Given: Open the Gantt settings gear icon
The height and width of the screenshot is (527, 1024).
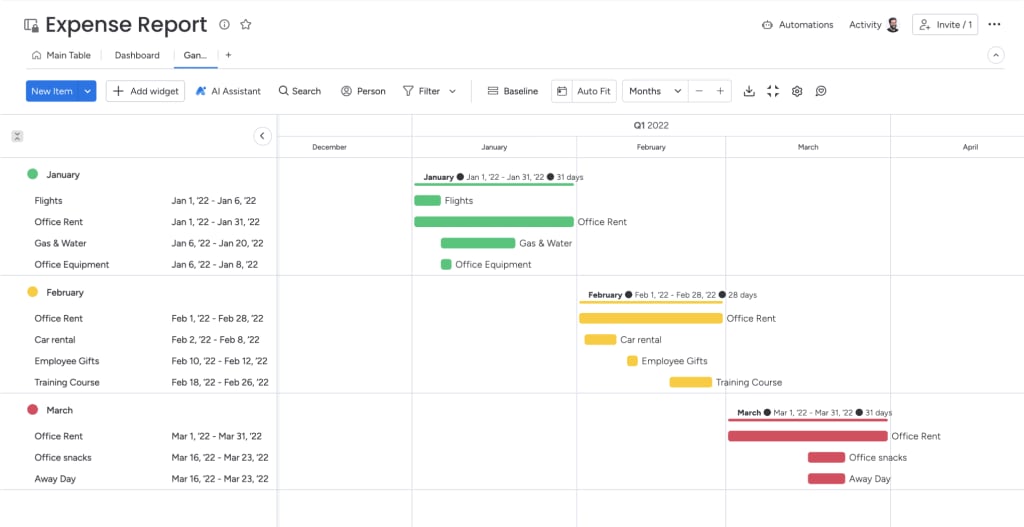Looking at the screenshot, I should pyautogui.click(x=797, y=91).
